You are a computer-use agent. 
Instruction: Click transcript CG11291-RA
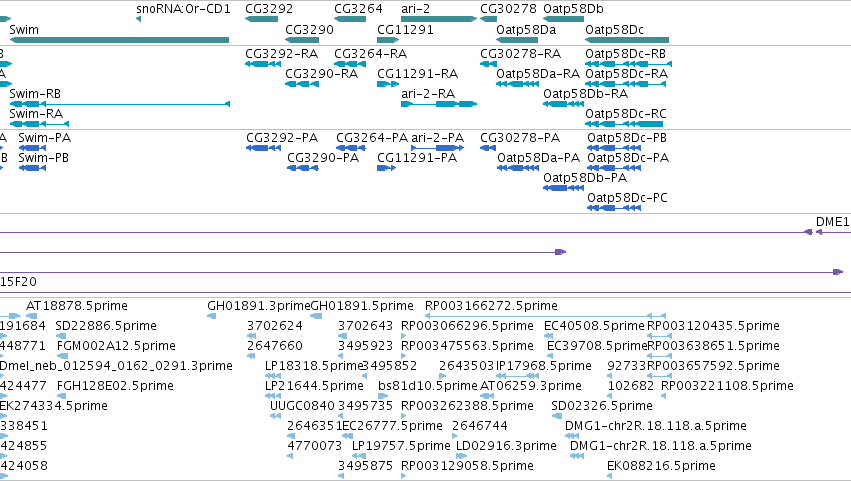point(388,84)
